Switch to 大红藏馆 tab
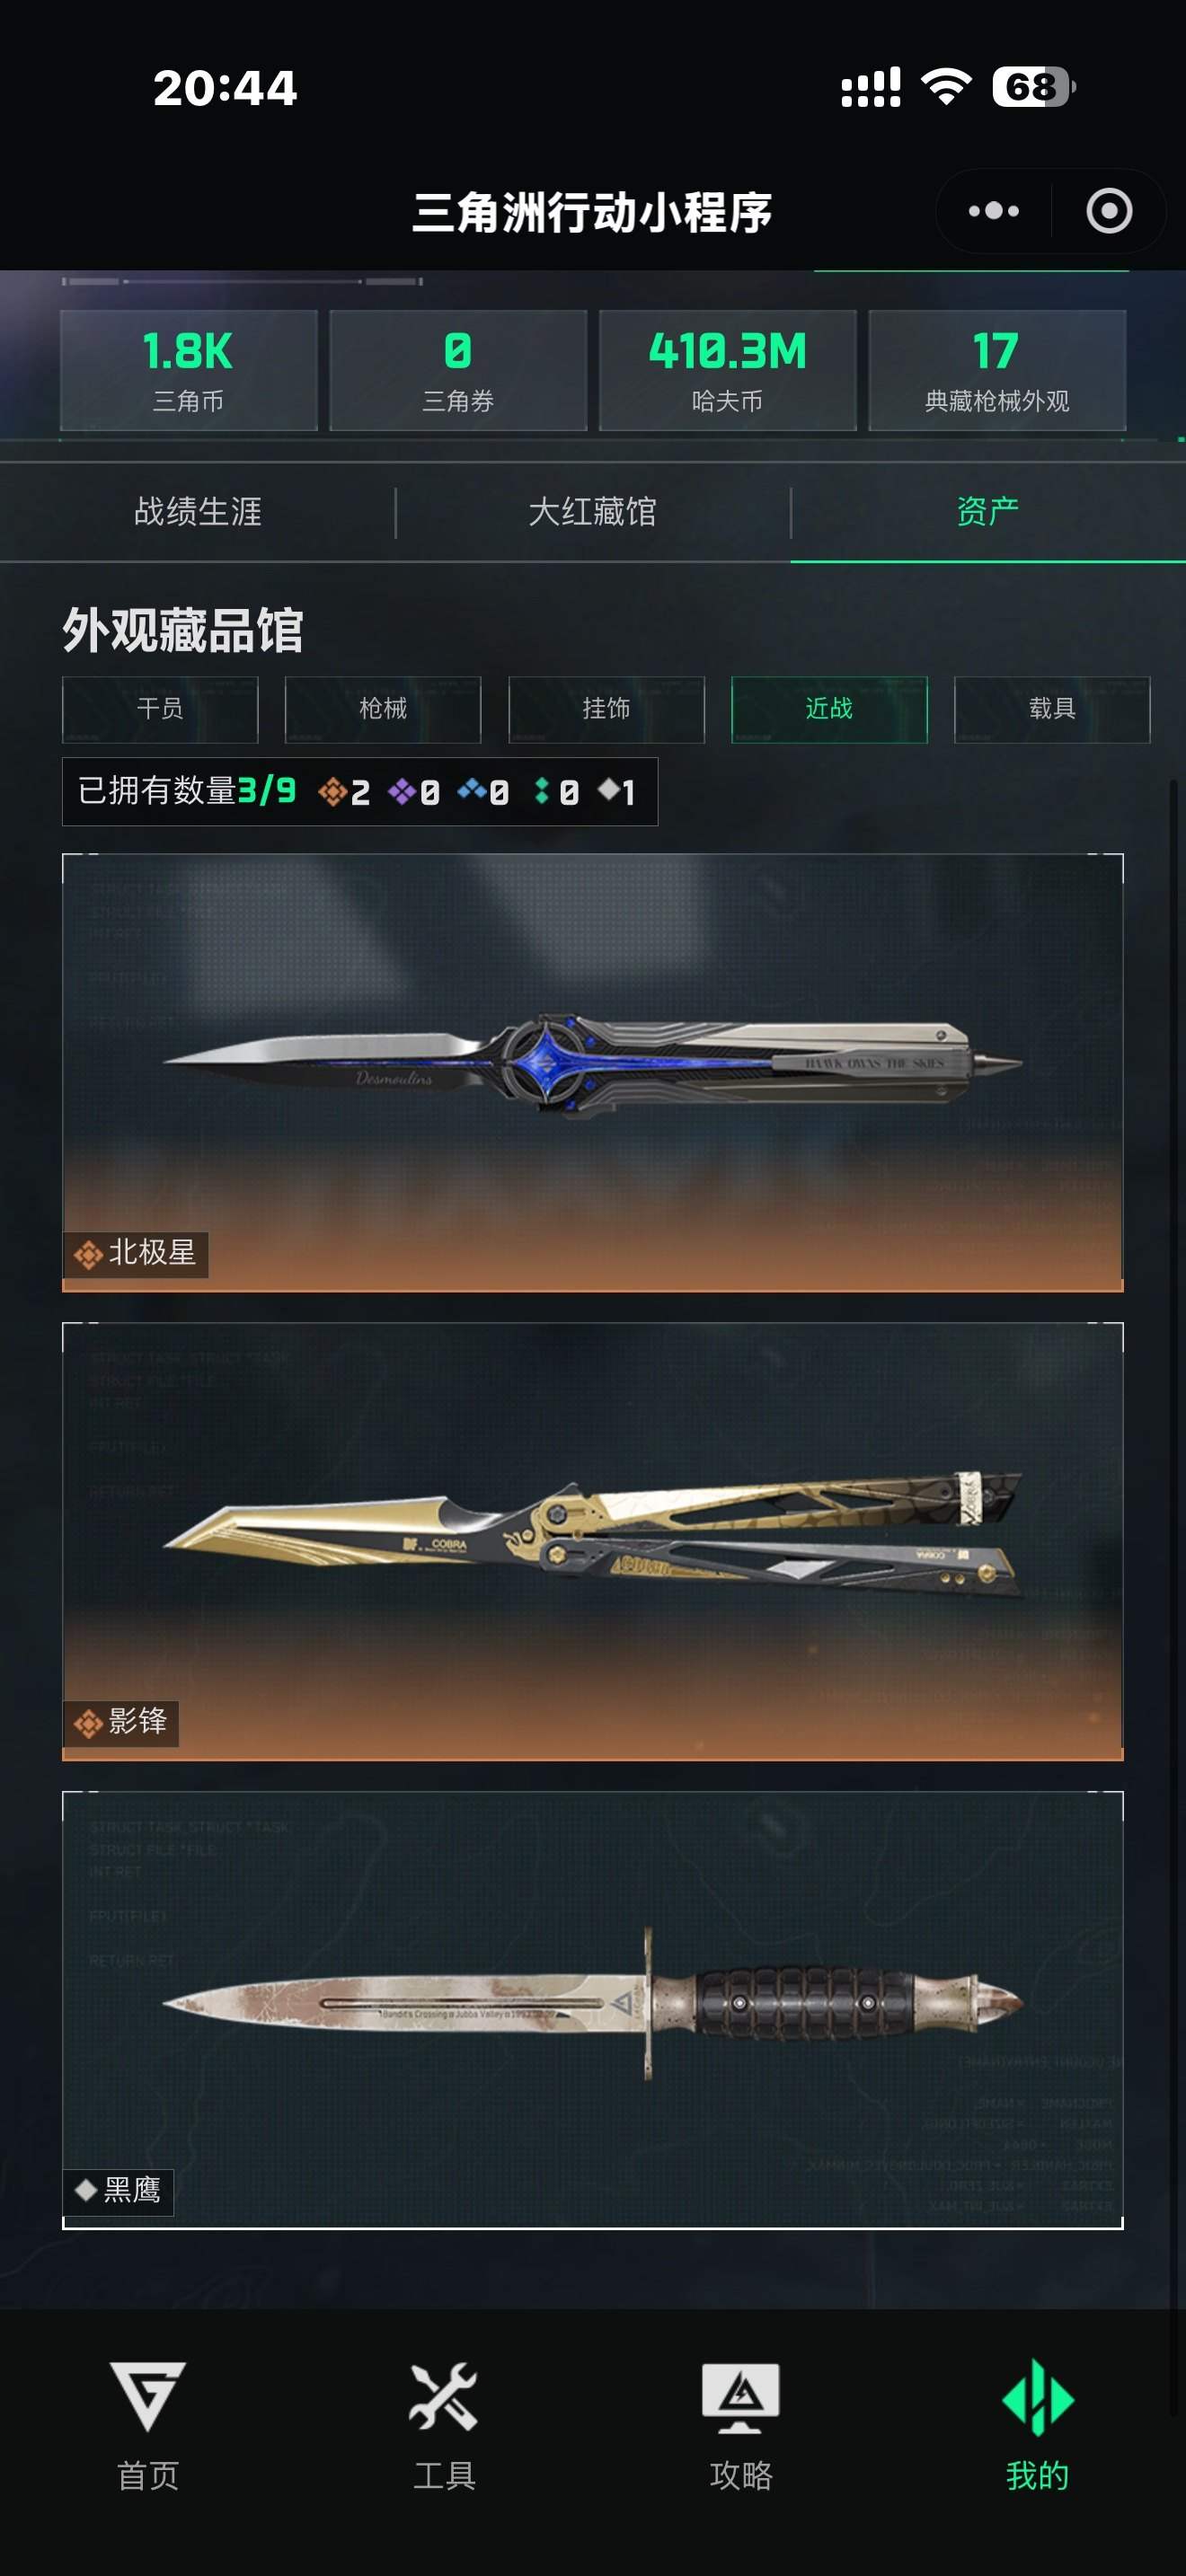1186x2576 pixels. tap(593, 512)
